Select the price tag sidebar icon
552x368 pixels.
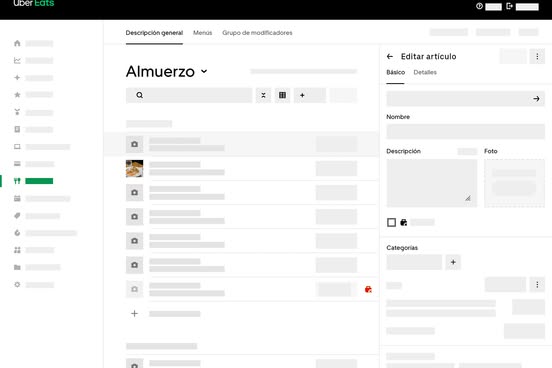(17, 216)
